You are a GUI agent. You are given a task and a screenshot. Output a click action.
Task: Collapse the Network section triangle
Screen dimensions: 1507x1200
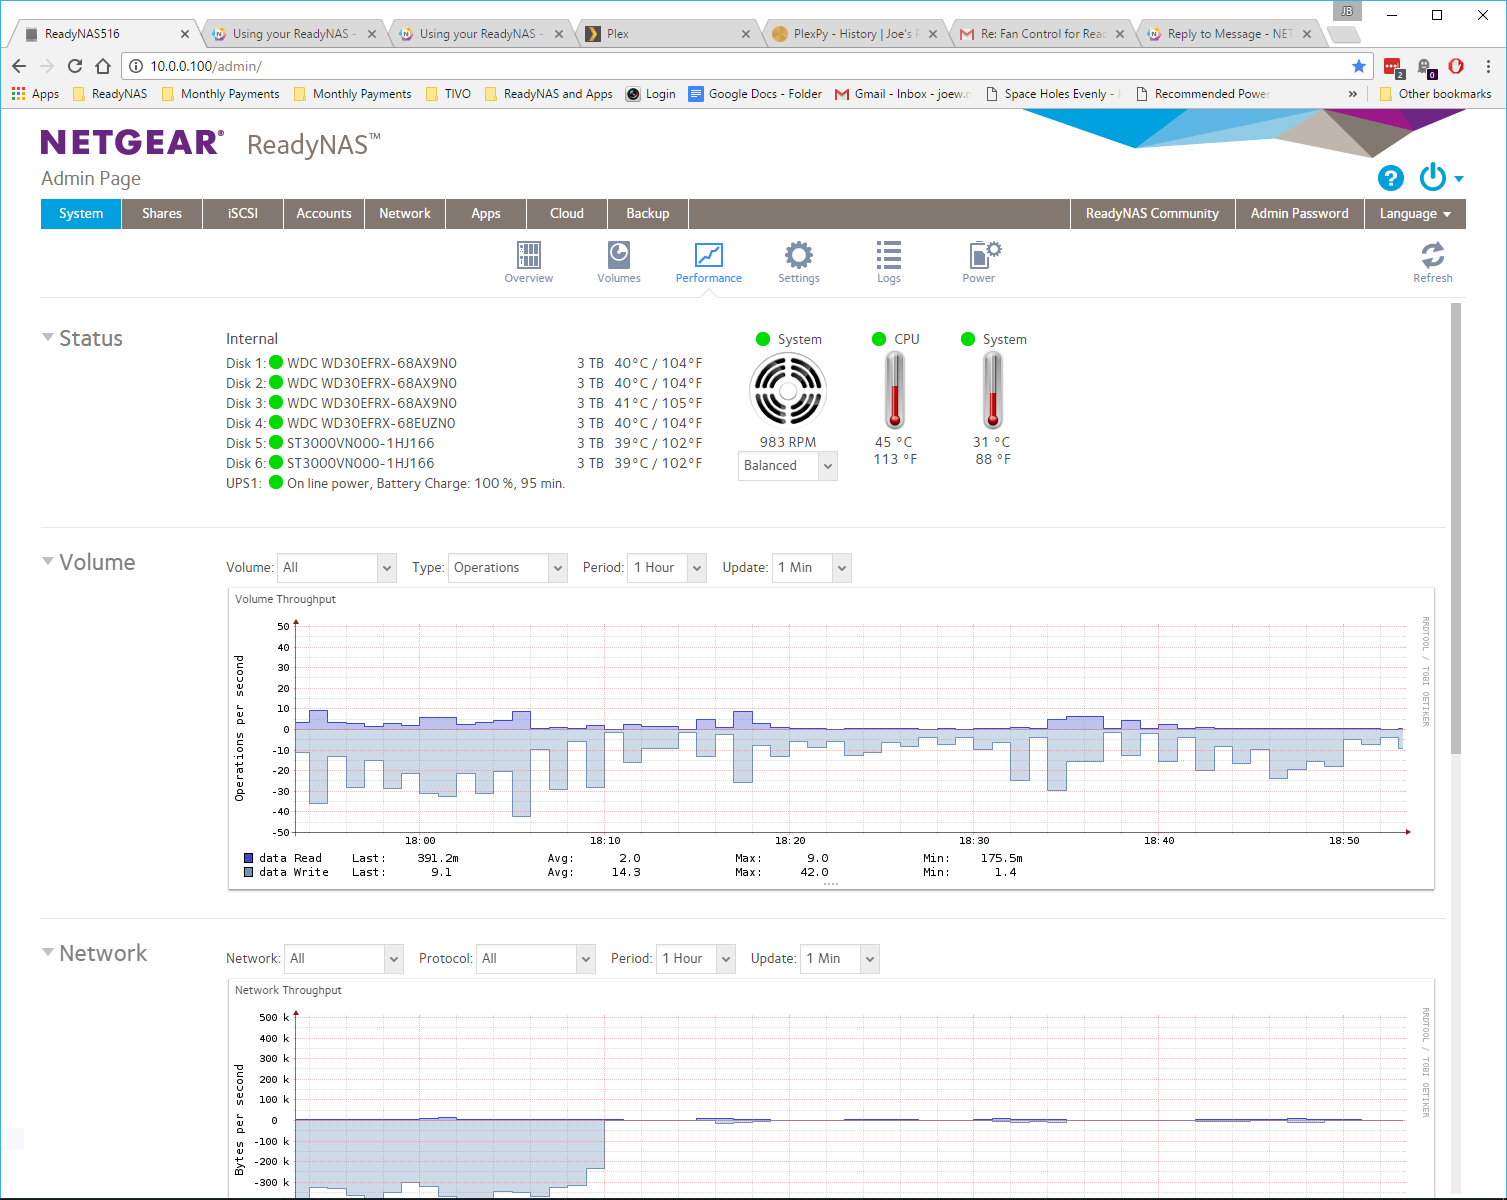click(x=47, y=952)
